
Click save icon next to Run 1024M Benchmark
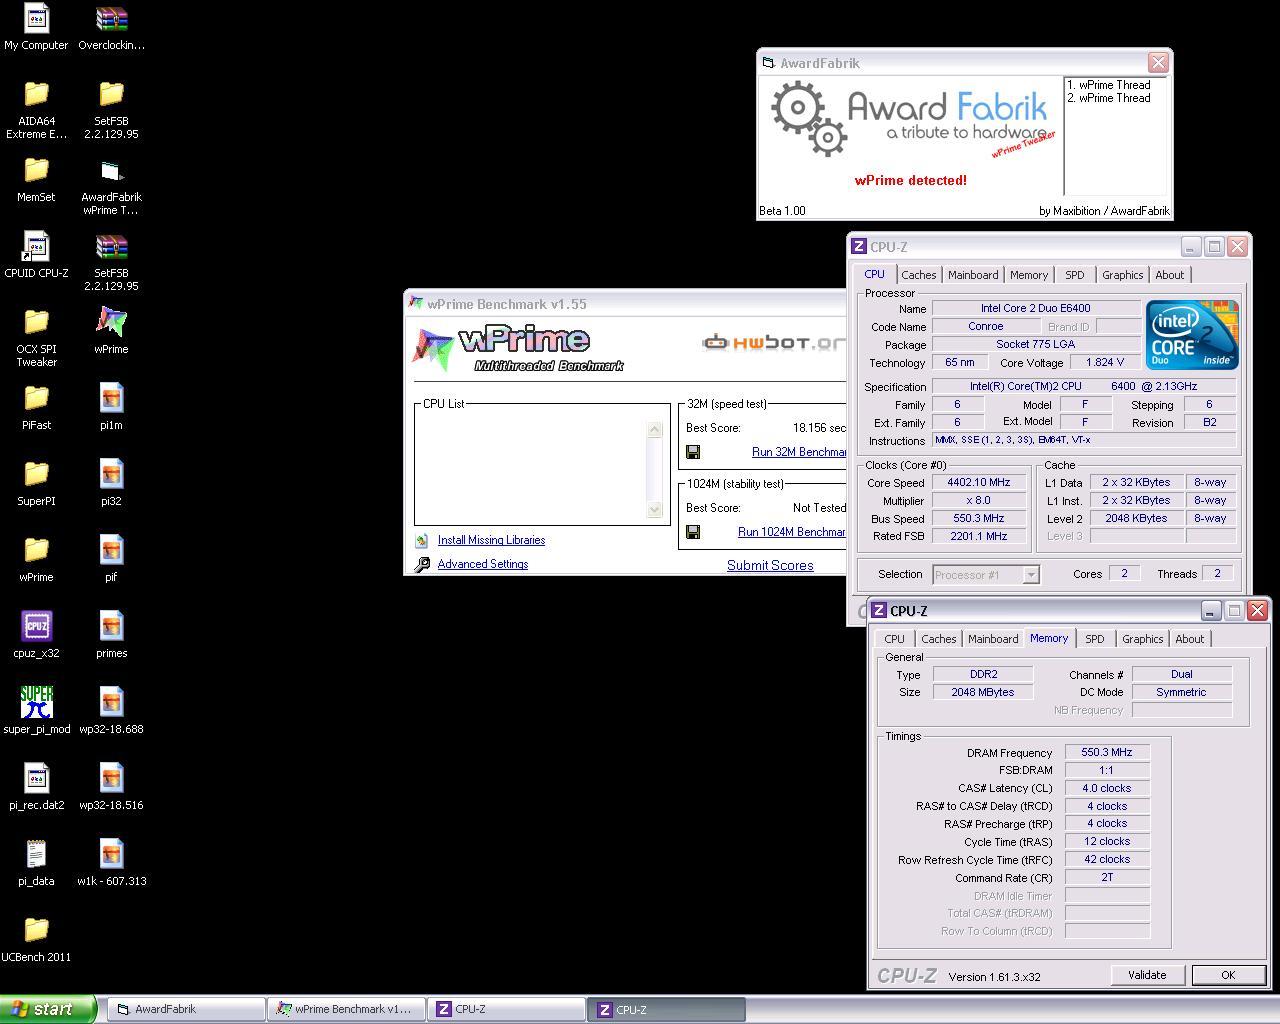pyautogui.click(x=693, y=532)
